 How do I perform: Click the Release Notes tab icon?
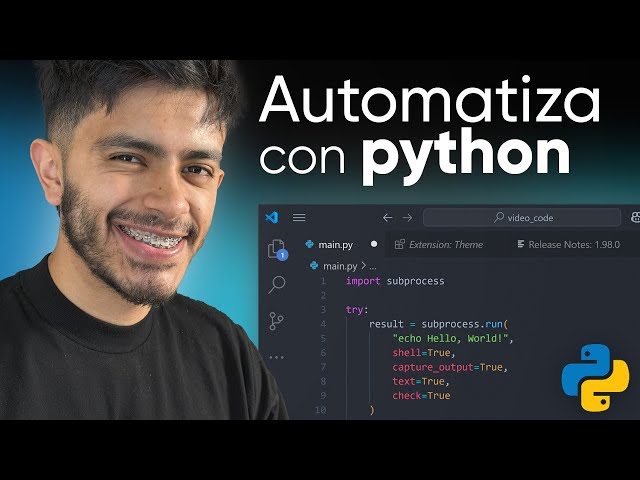521,244
